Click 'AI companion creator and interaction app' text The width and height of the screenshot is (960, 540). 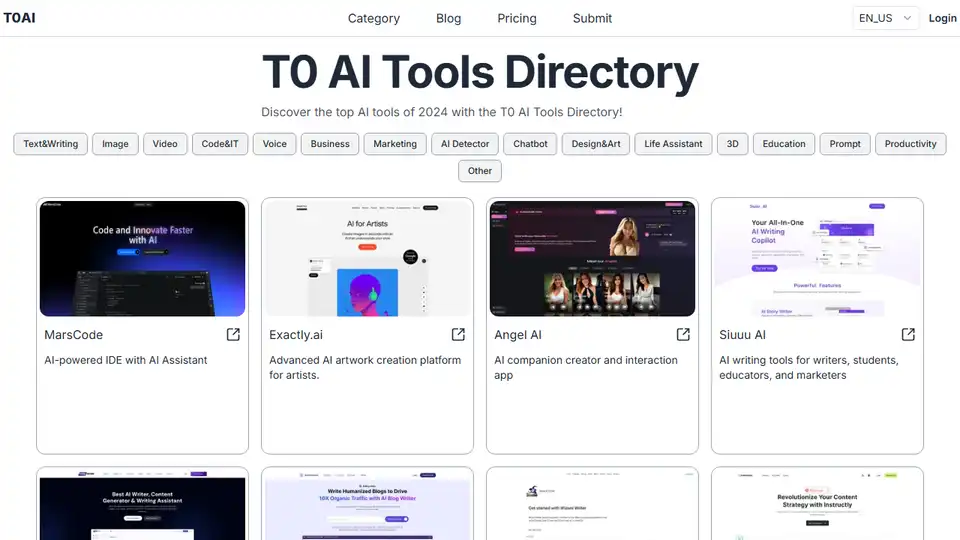tap(586, 368)
